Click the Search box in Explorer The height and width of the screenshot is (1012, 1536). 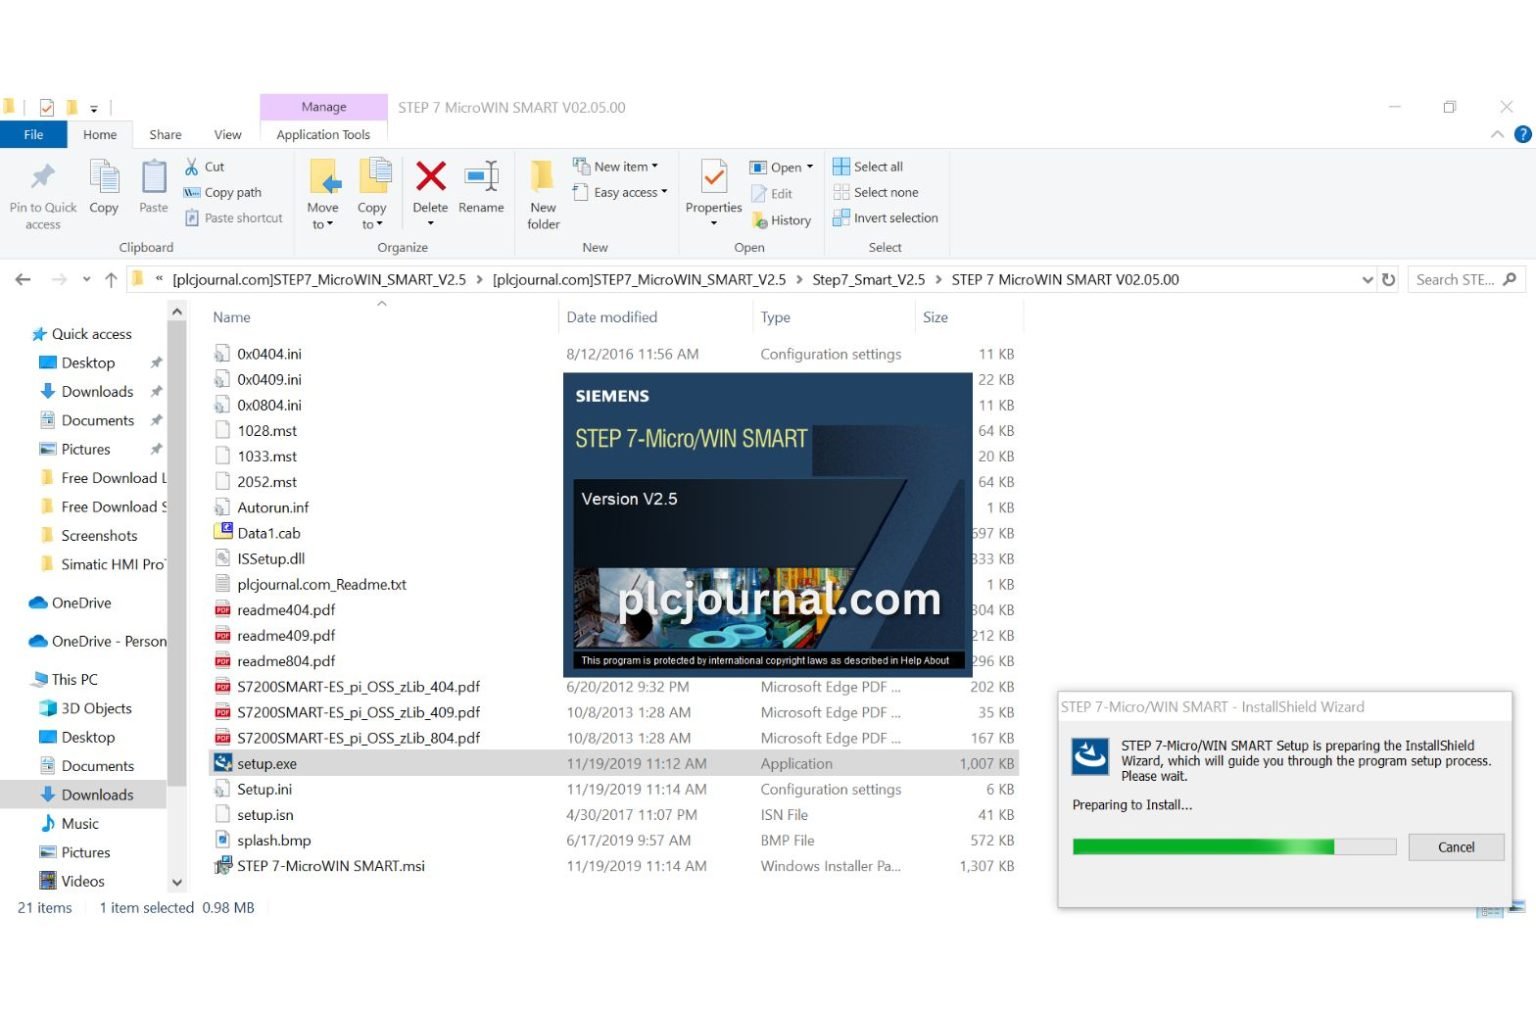click(x=1455, y=280)
